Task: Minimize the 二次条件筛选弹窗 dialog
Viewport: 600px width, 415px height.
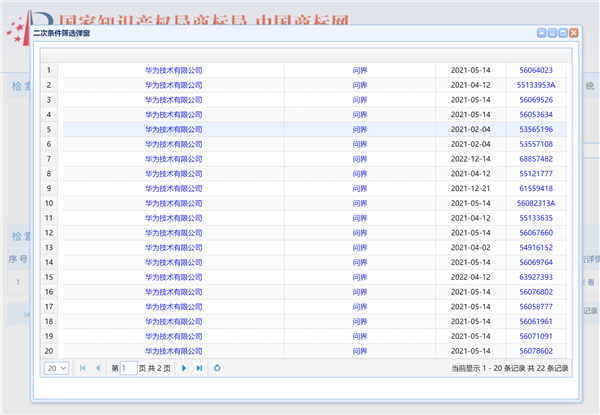Action: (x=551, y=32)
